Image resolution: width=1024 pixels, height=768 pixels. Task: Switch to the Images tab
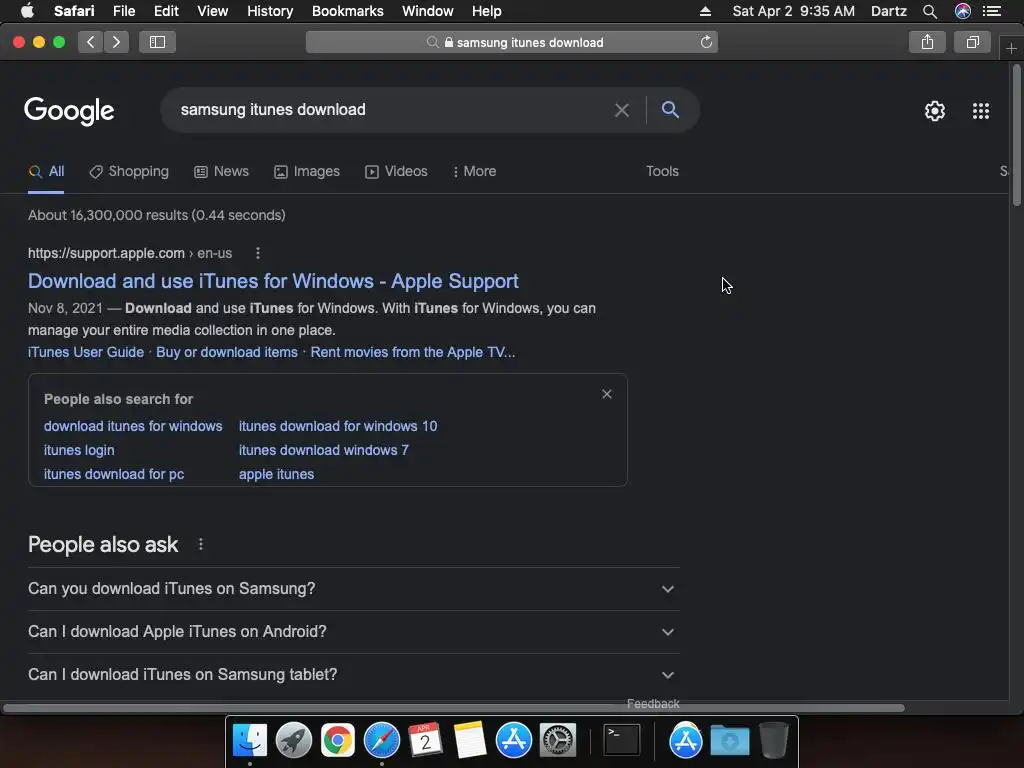(x=307, y=171)
